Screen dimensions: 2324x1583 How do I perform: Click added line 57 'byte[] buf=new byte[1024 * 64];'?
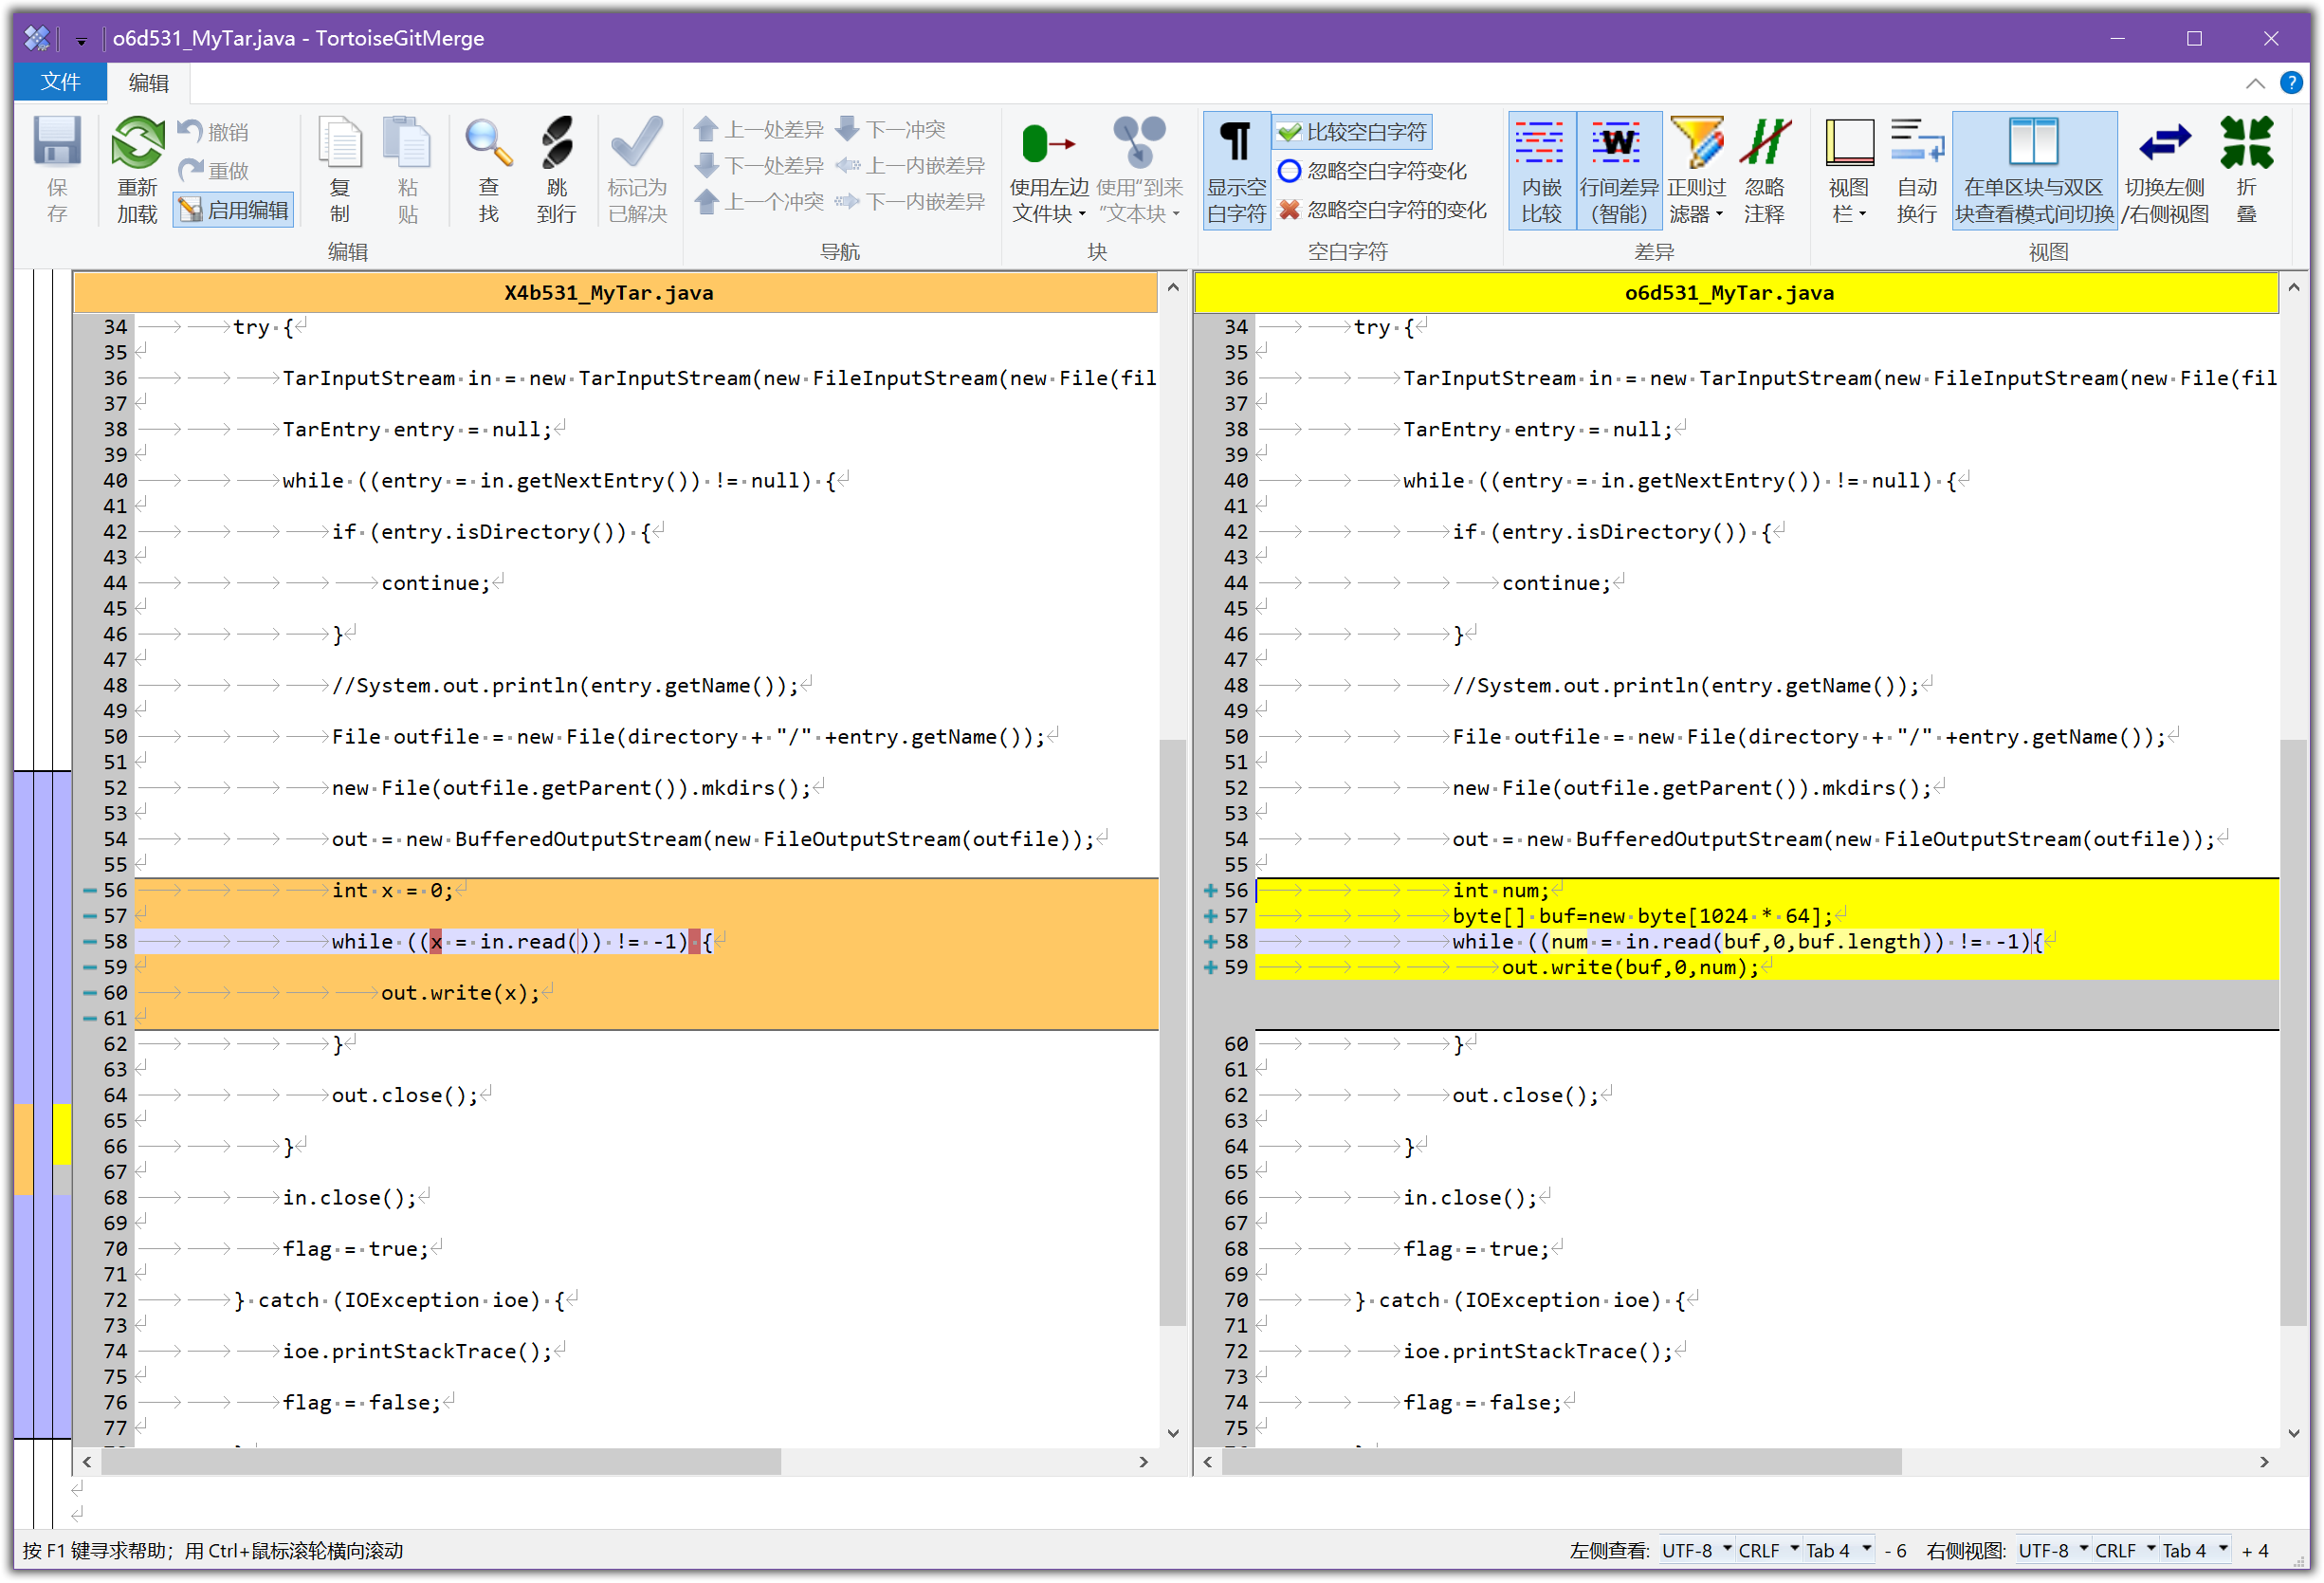coord(1767,916)
